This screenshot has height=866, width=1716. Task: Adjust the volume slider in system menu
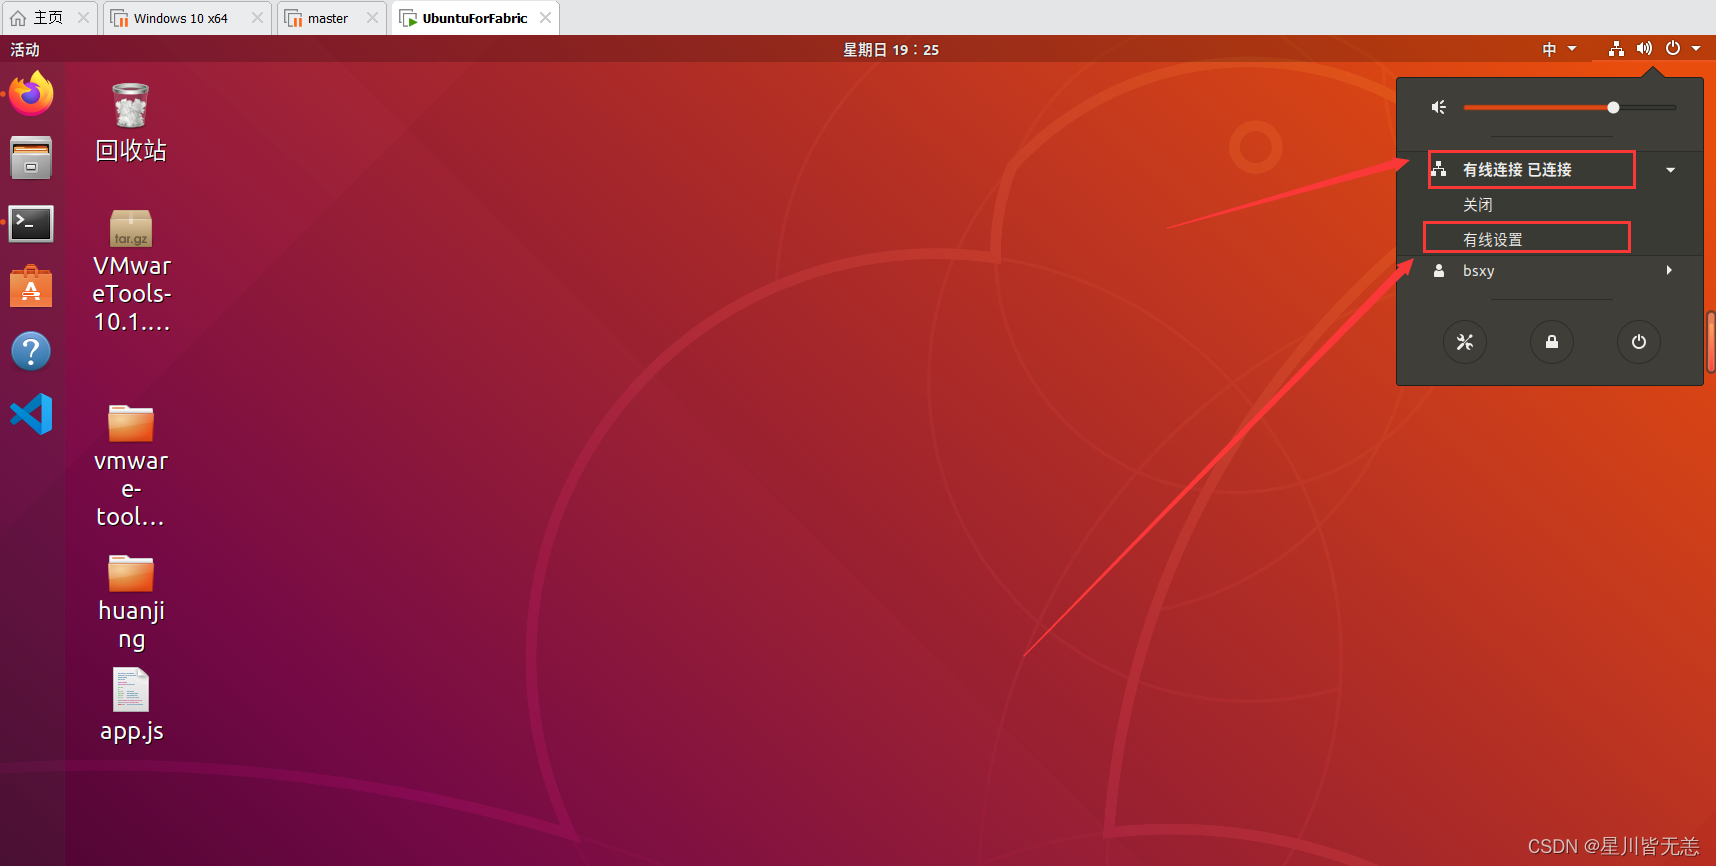(x=1569, y=107)
